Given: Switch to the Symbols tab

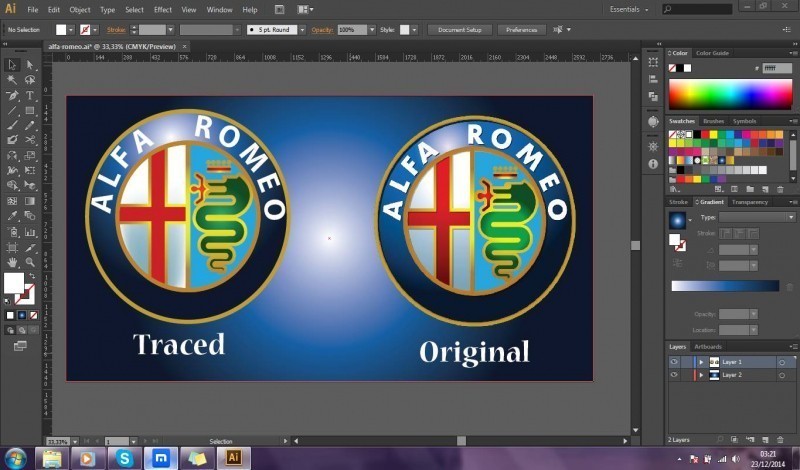Looking at the screenshot, I should point(744,121).
